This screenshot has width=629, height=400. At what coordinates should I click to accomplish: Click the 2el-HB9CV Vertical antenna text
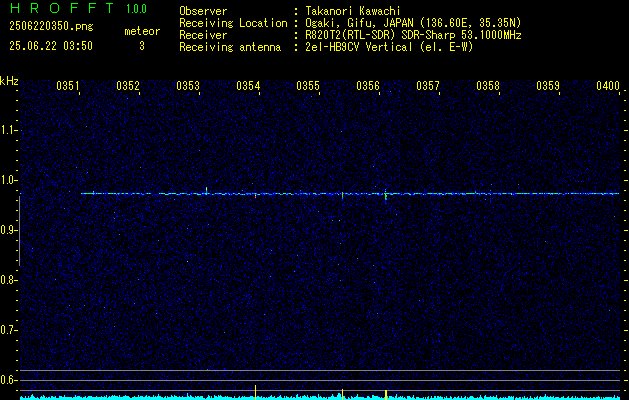[390, 47]
